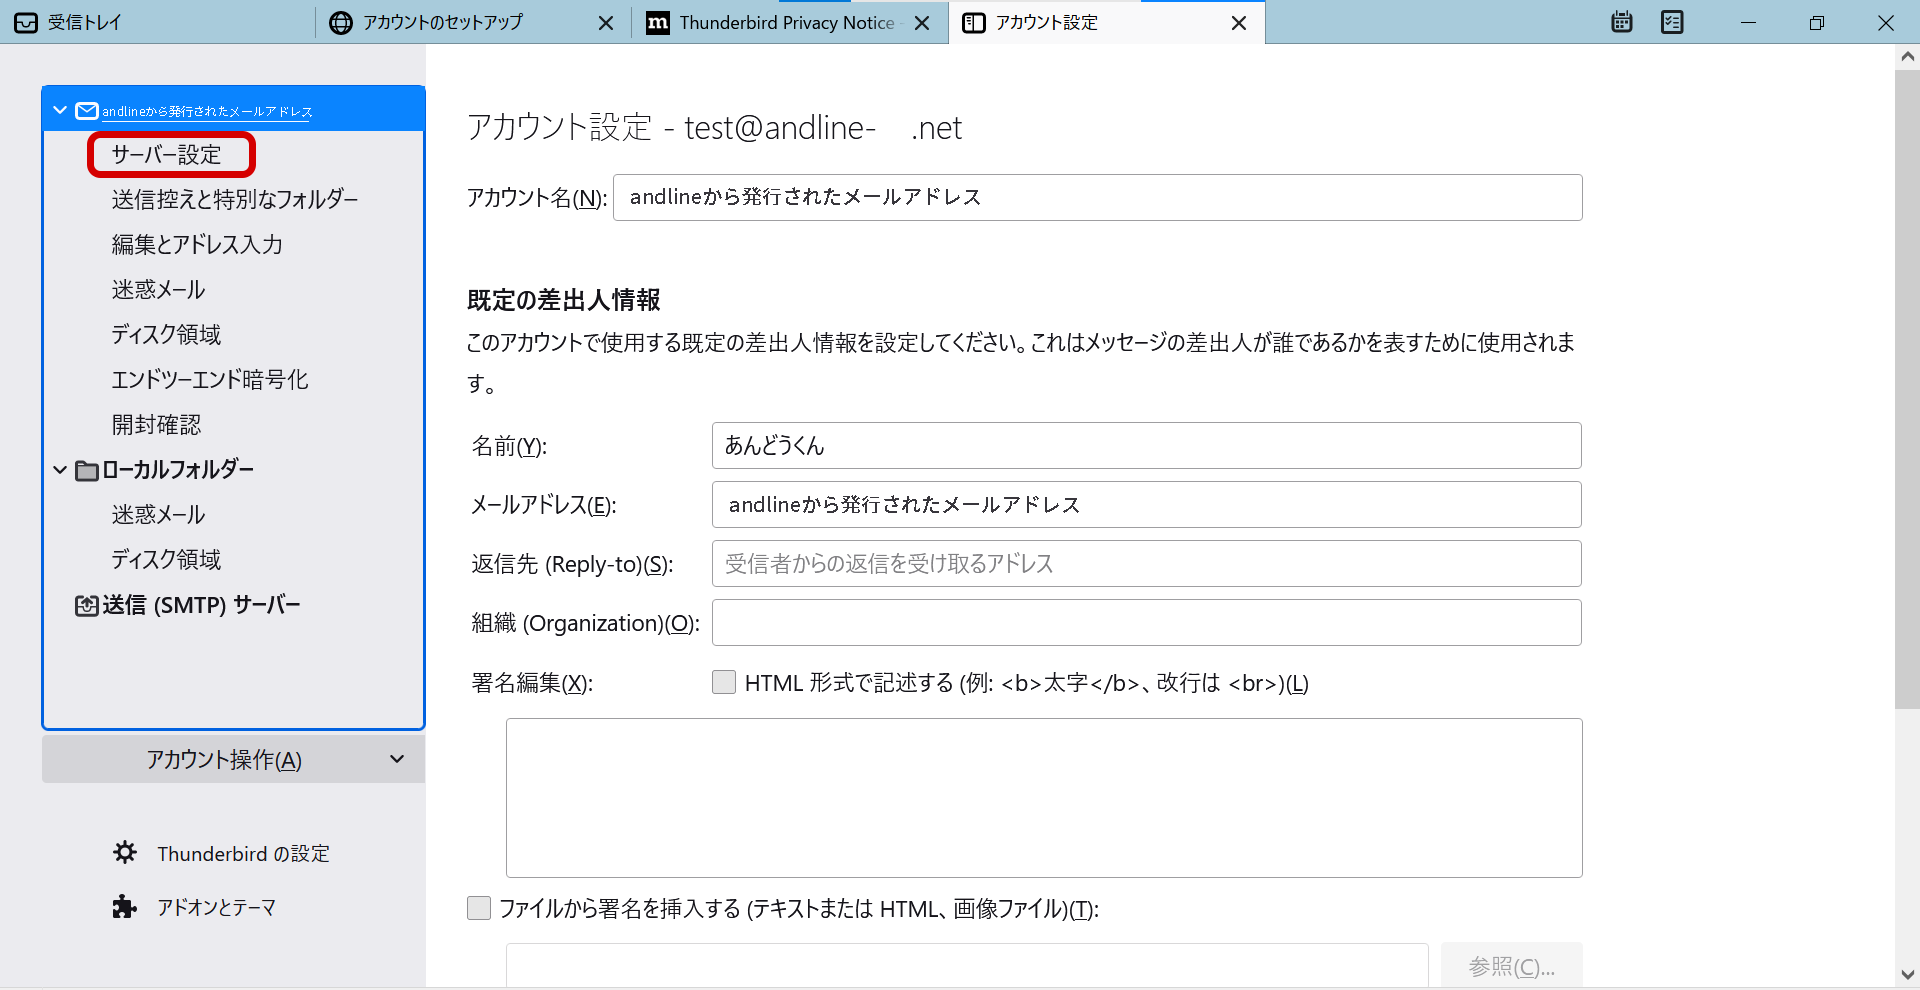Image resolution: width=1920 pixels, height=990 pixels.
Task: Click the vertical scrollbar on the right
Action: [1907, 400]
